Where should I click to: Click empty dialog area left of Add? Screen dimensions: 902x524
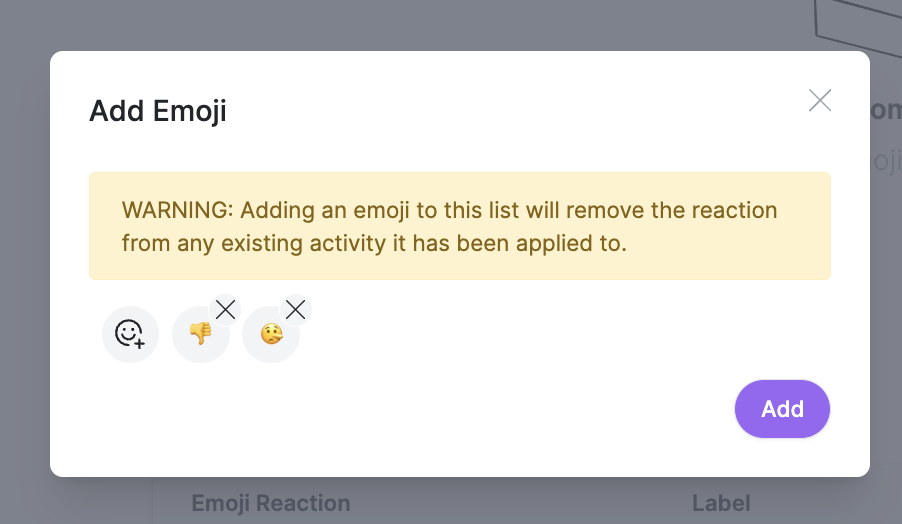tap(403, 409)
